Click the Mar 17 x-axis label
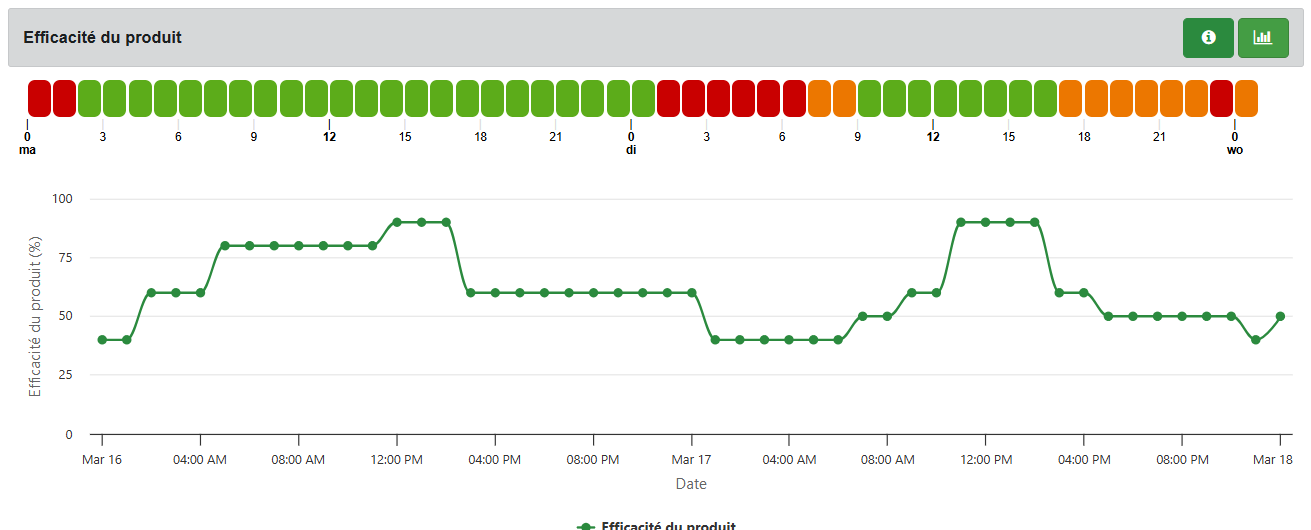 (x=691, y=460)
